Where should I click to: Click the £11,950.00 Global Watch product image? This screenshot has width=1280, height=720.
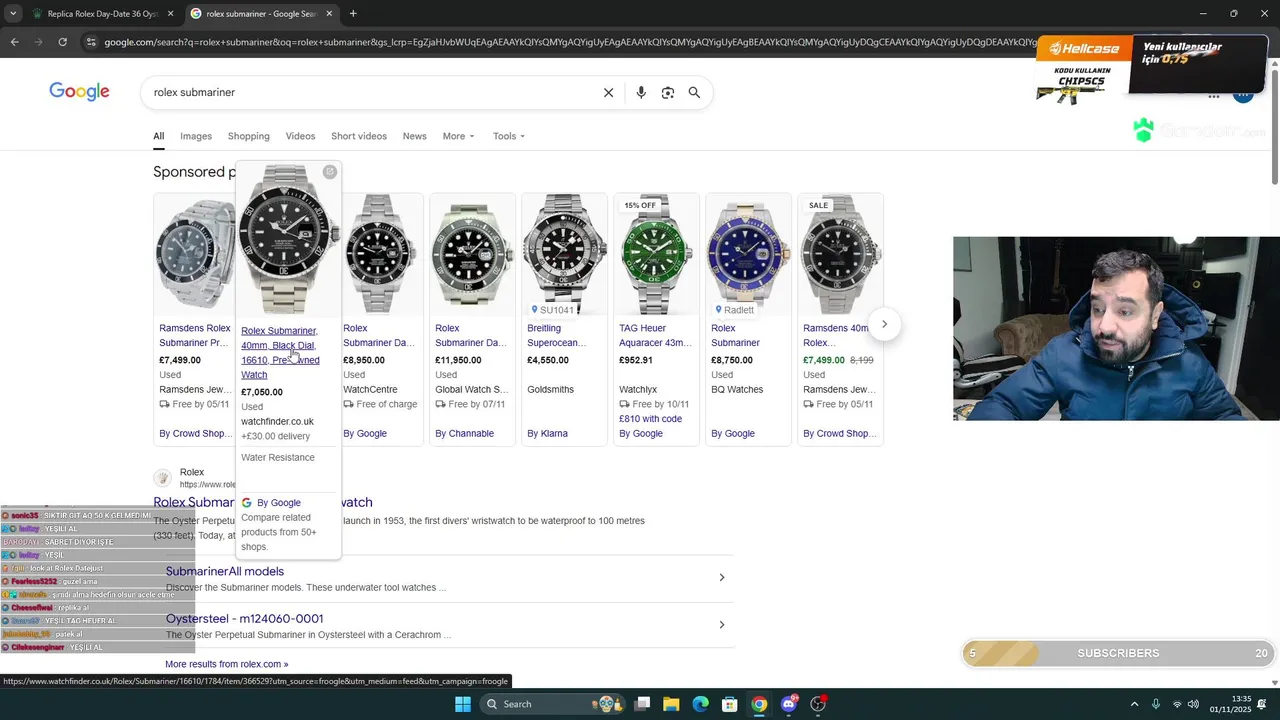pos(472,255)
